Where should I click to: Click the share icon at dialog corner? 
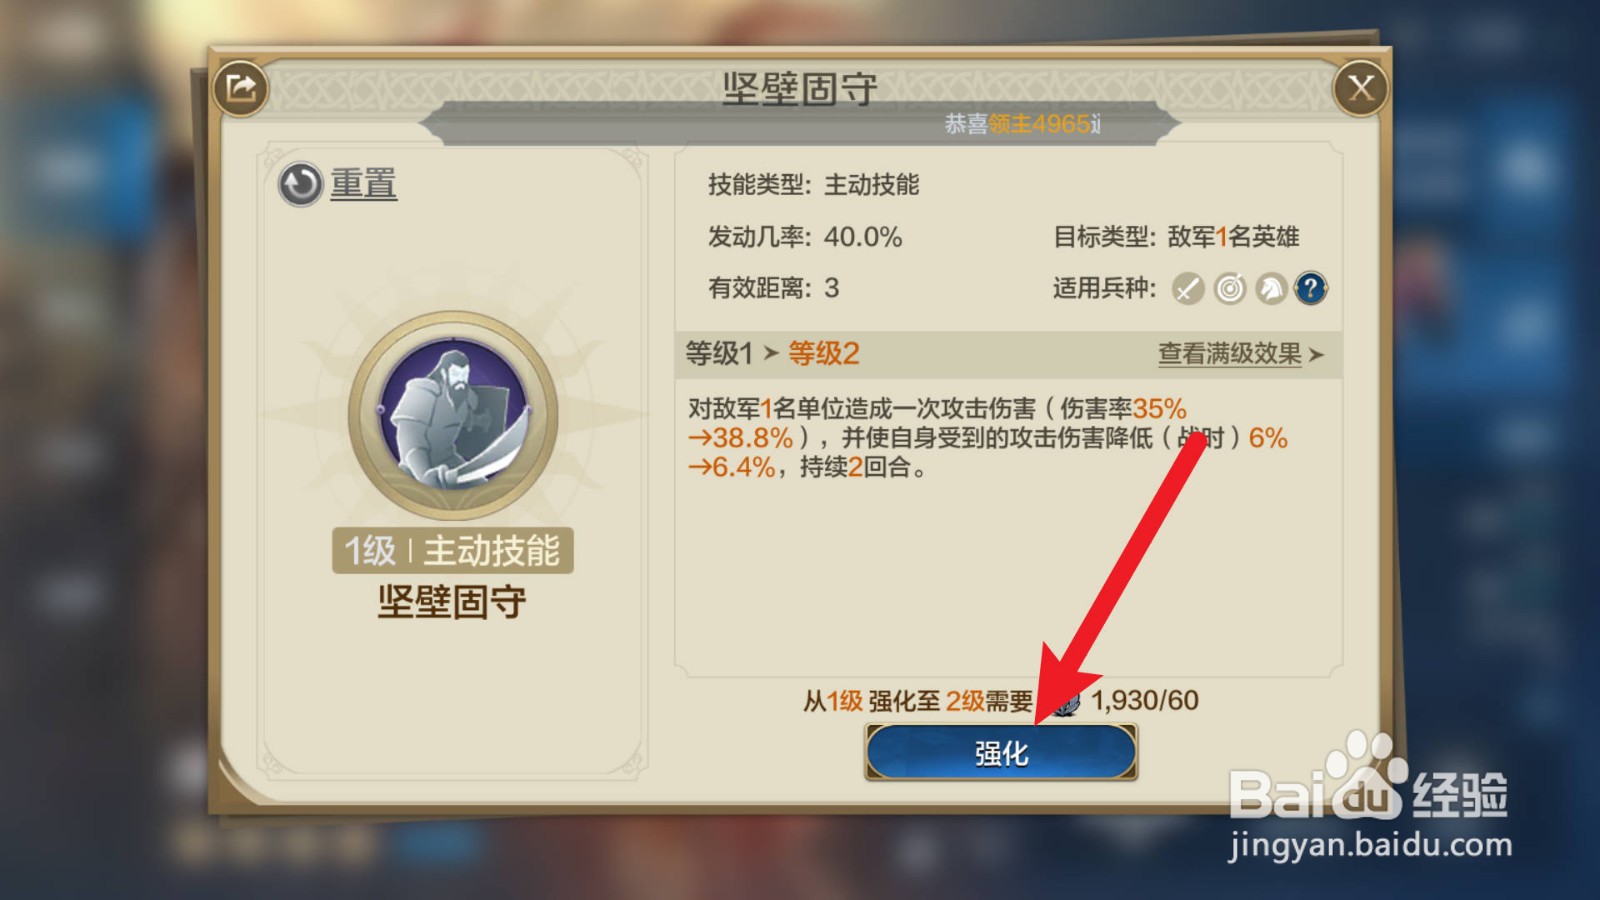click(241, 88)
